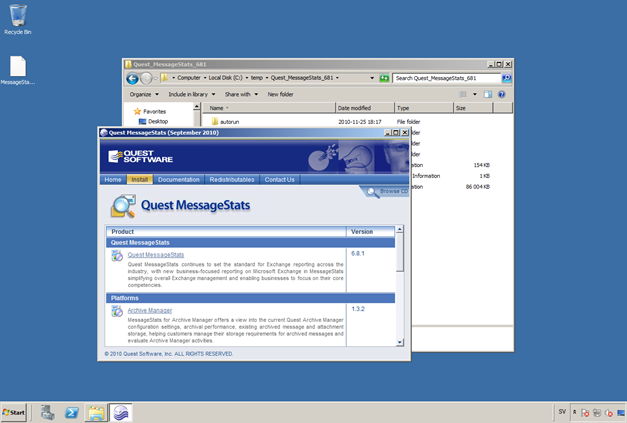Screen dimensions: 627x423
Task: Click navigation pane scroll up arrow
Action: (196, 107)
